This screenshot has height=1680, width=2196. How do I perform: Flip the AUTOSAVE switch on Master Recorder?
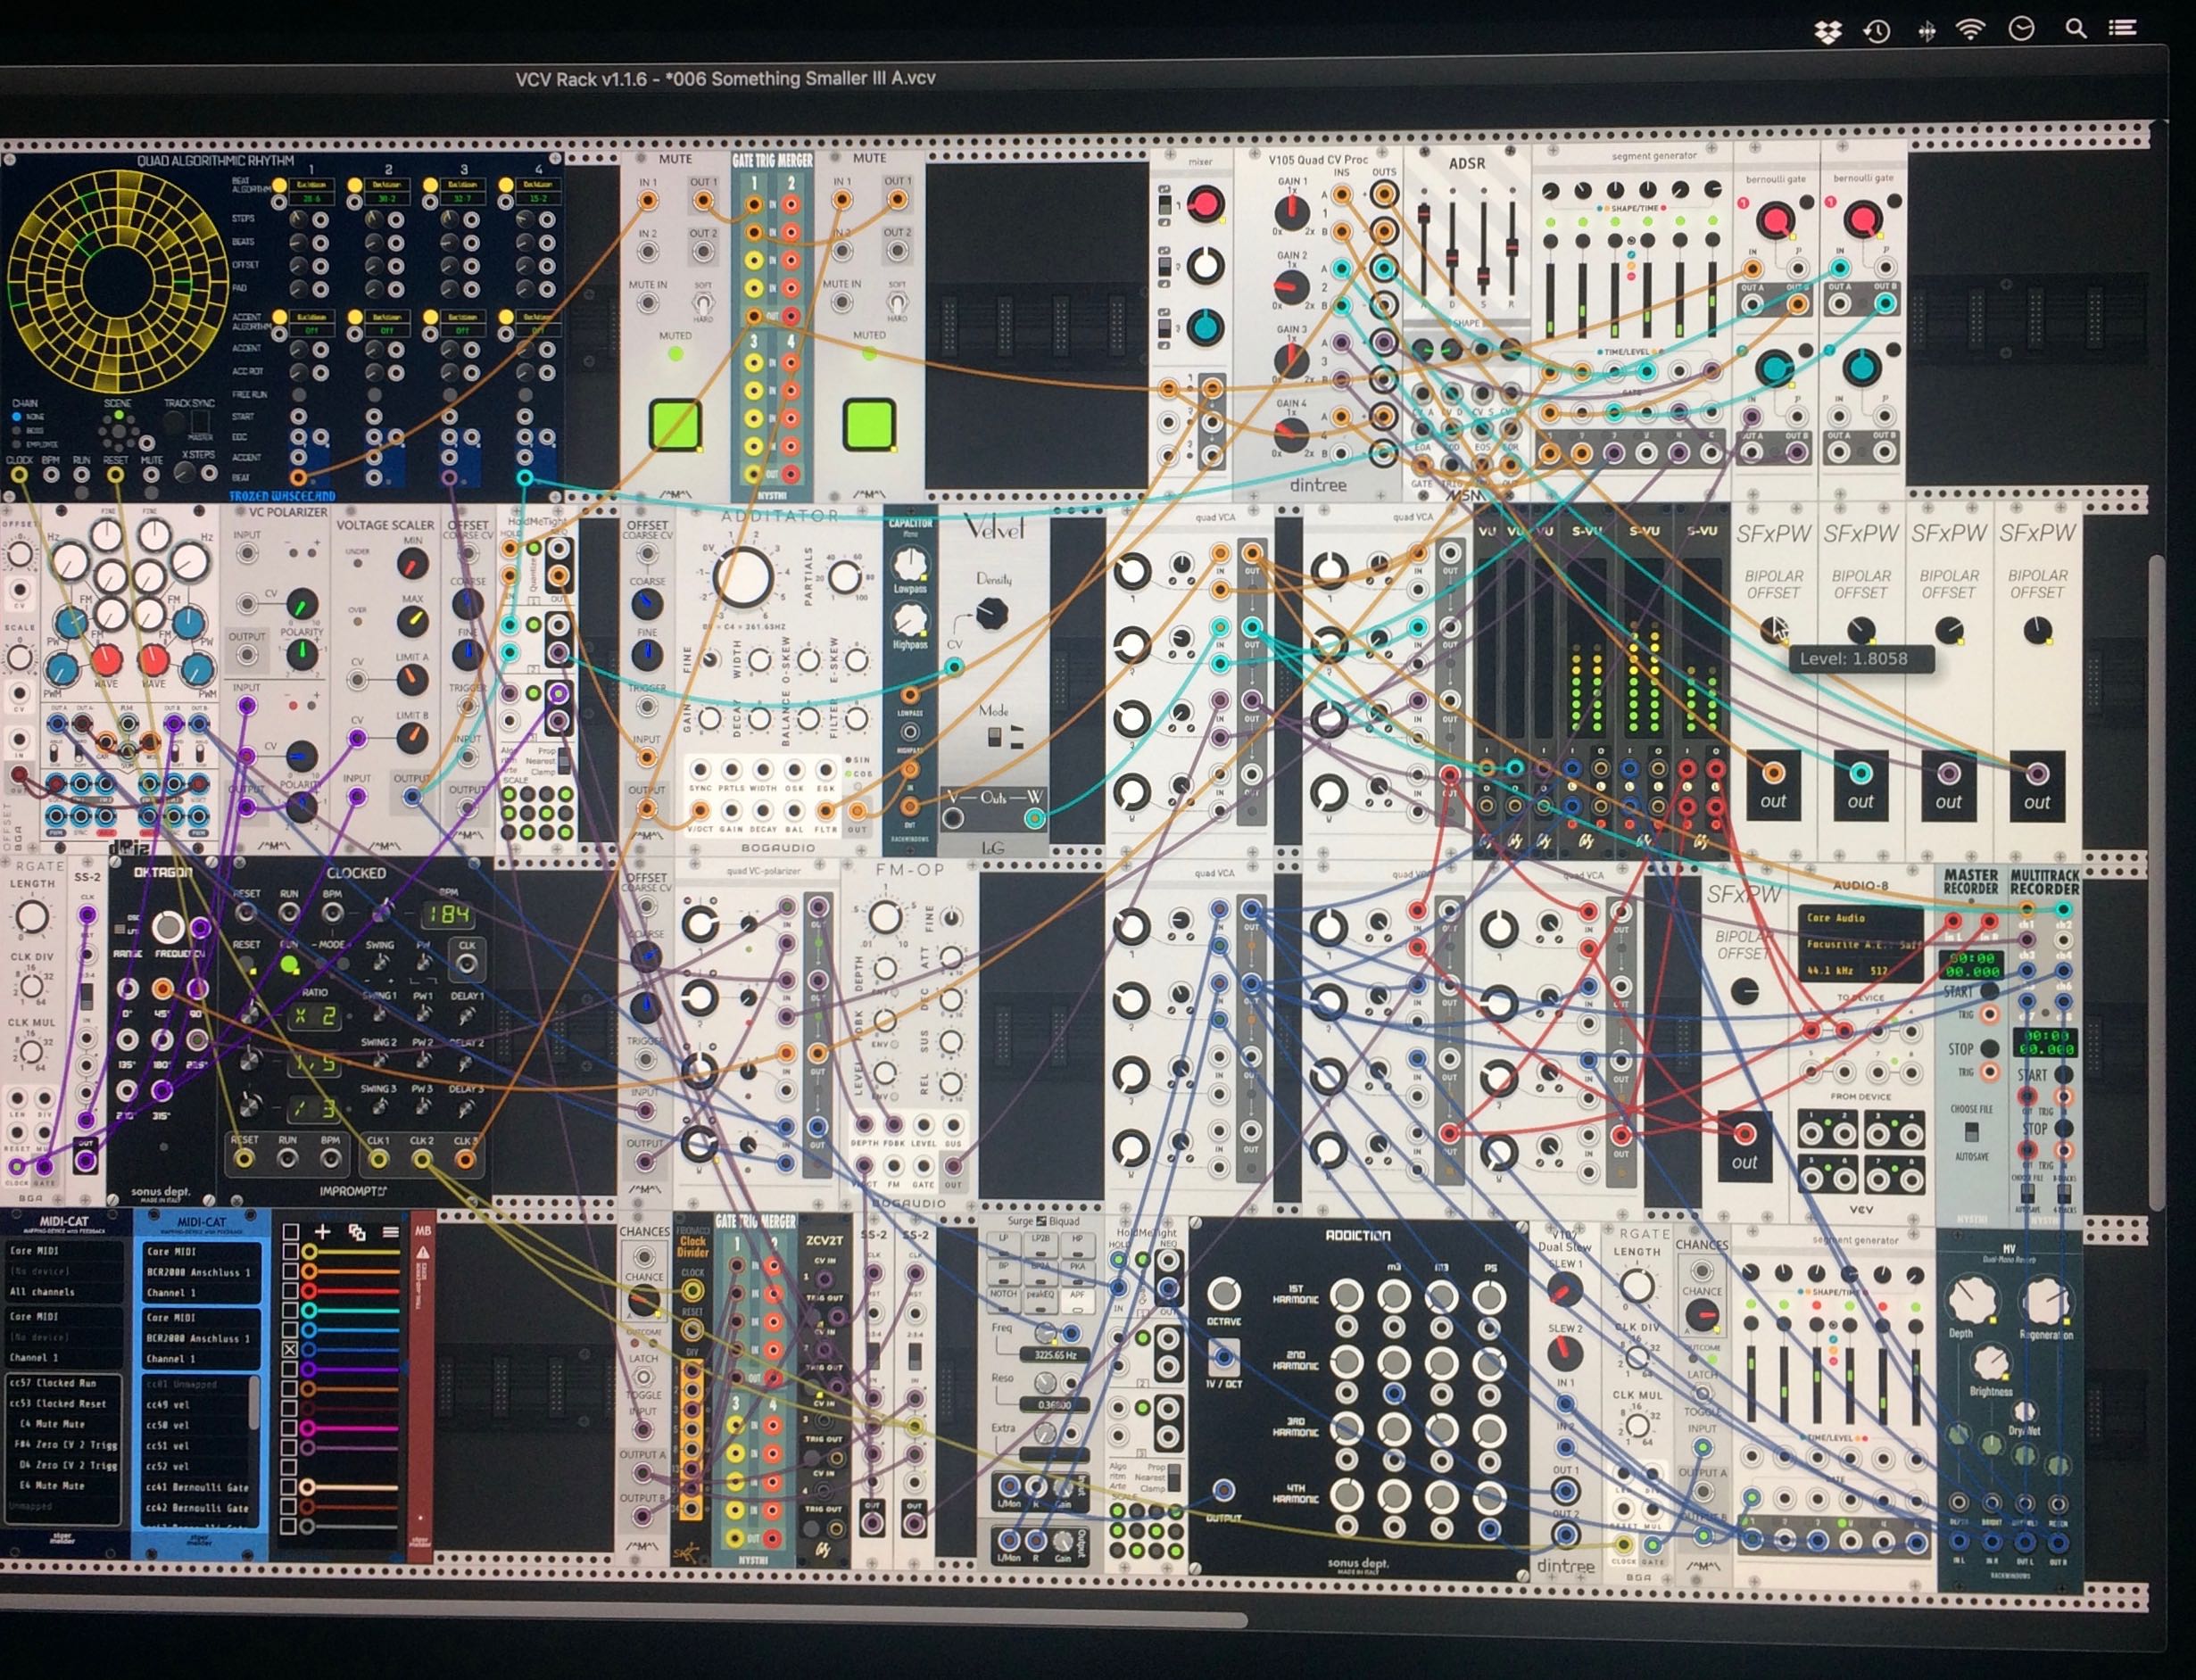[x=1971, y=1133]
